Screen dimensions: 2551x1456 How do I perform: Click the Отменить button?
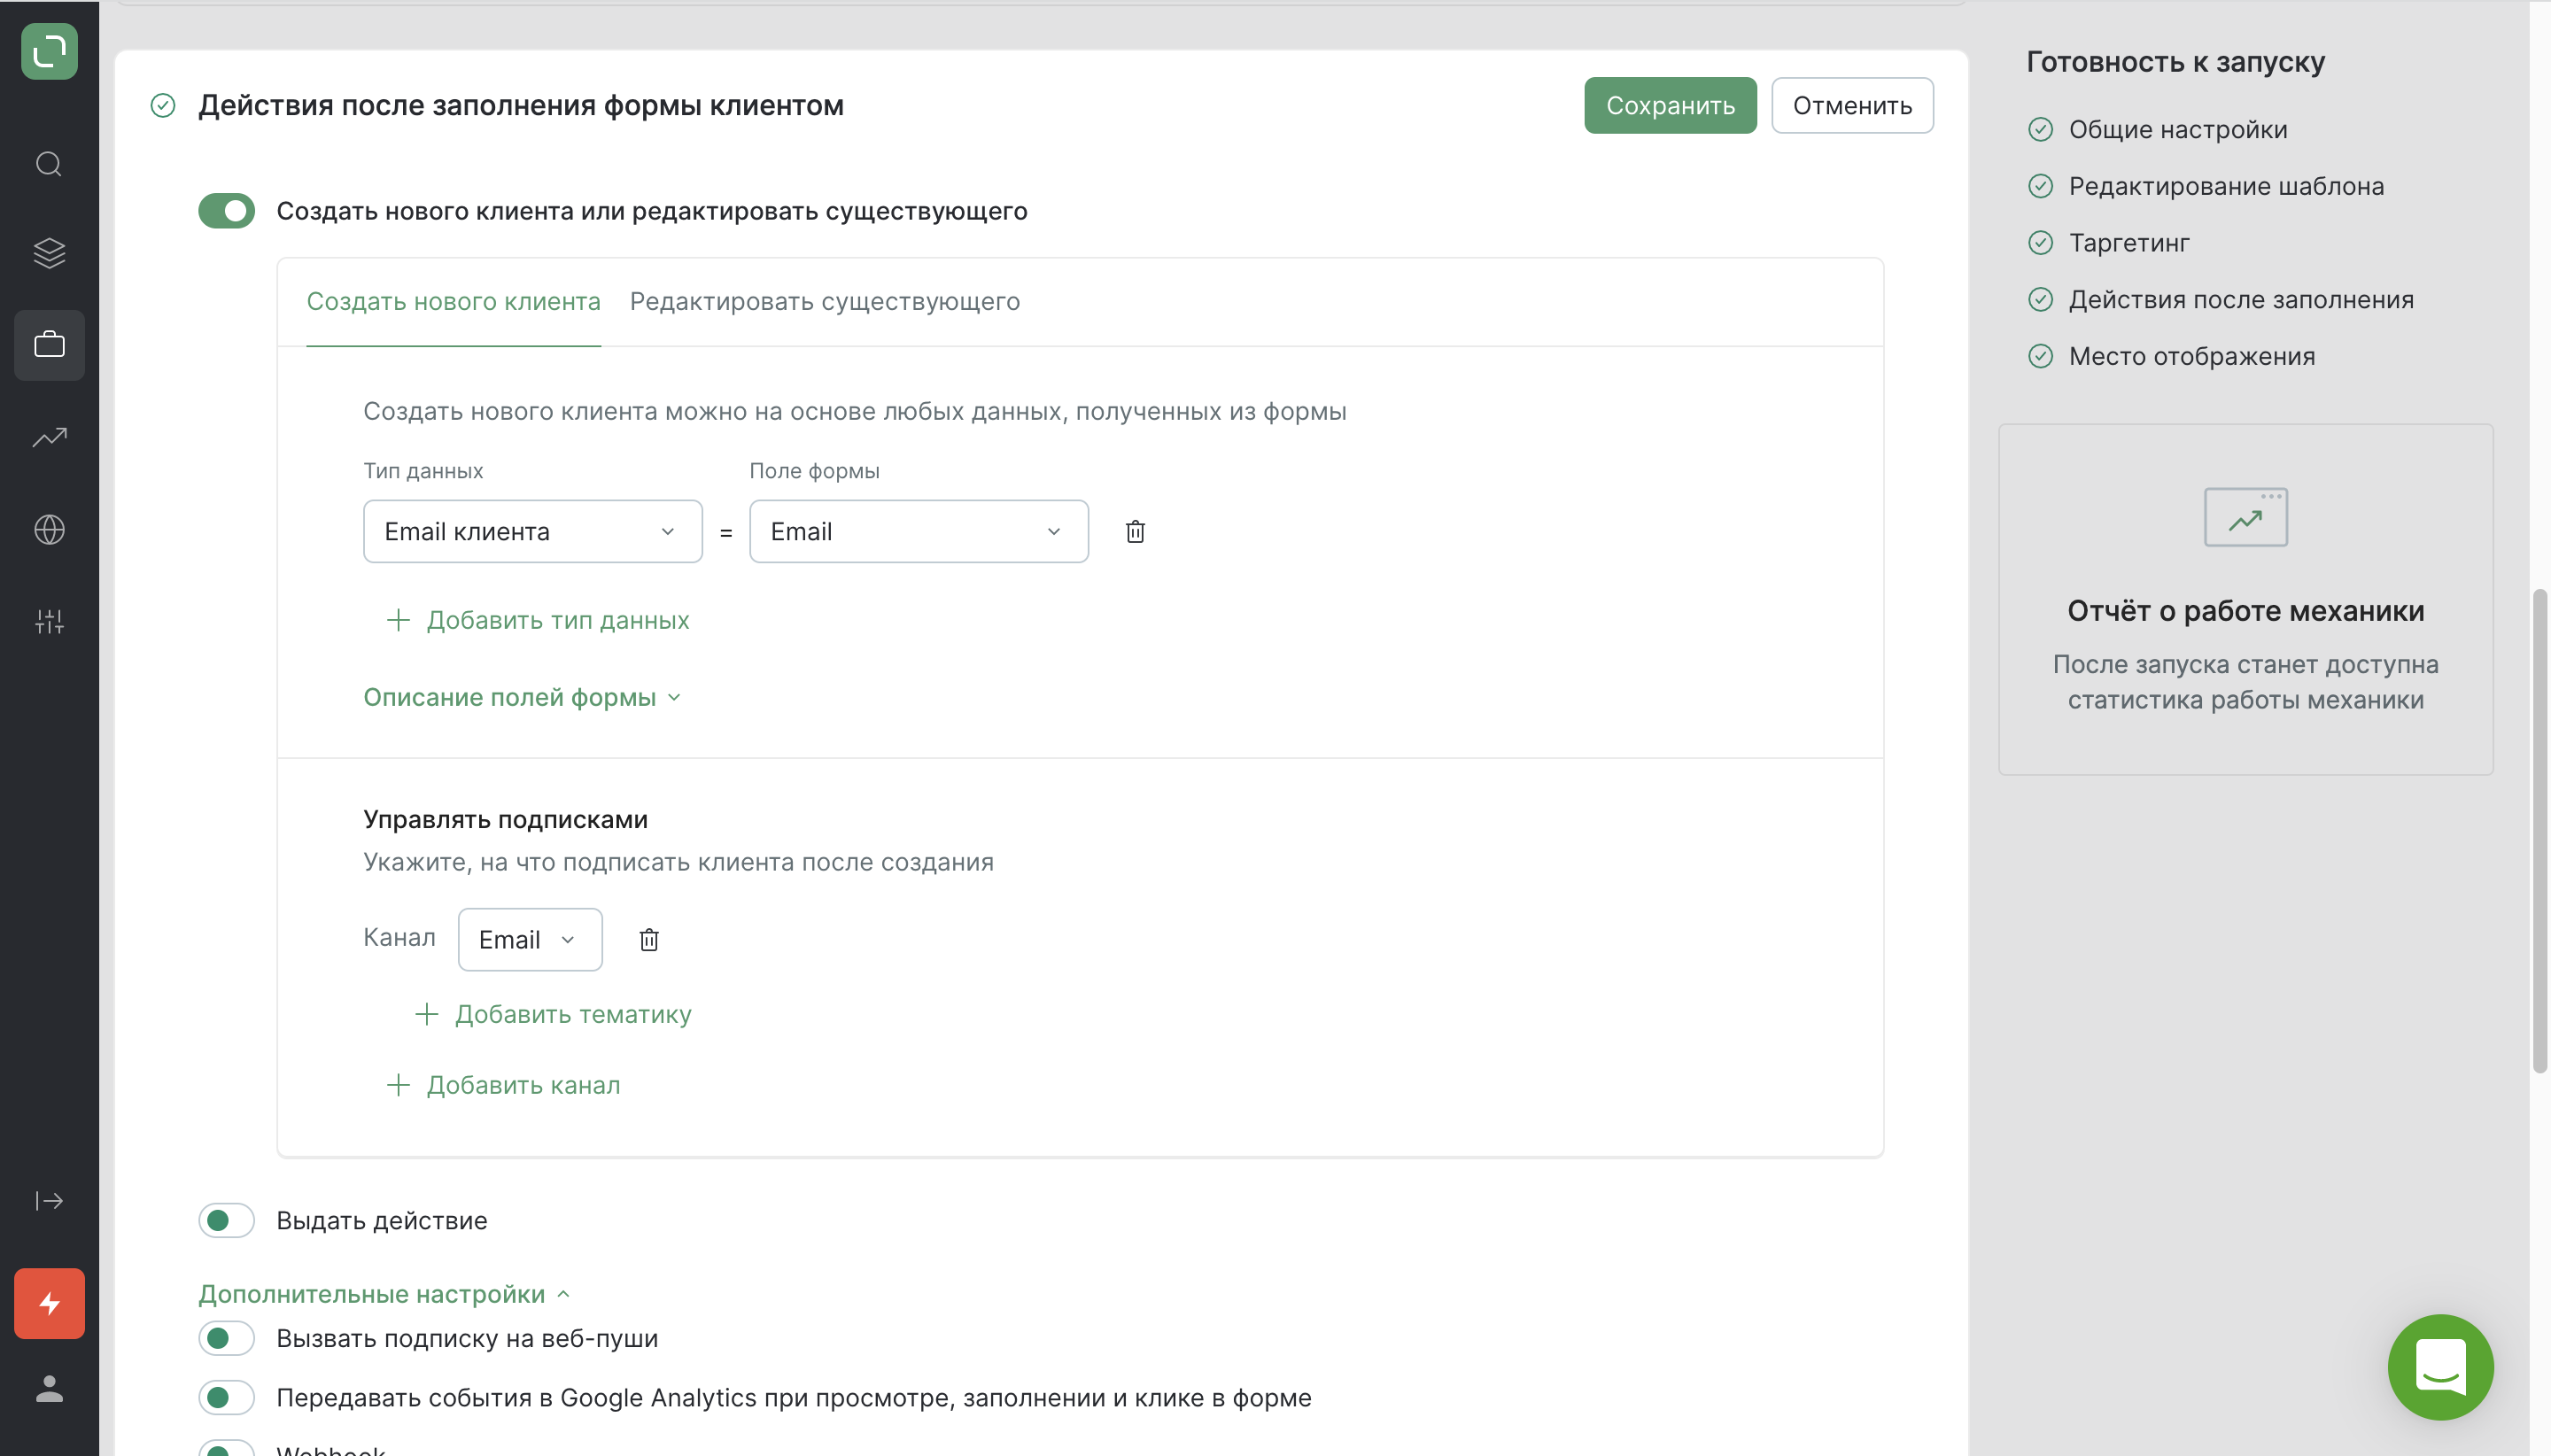[1852, 105]
